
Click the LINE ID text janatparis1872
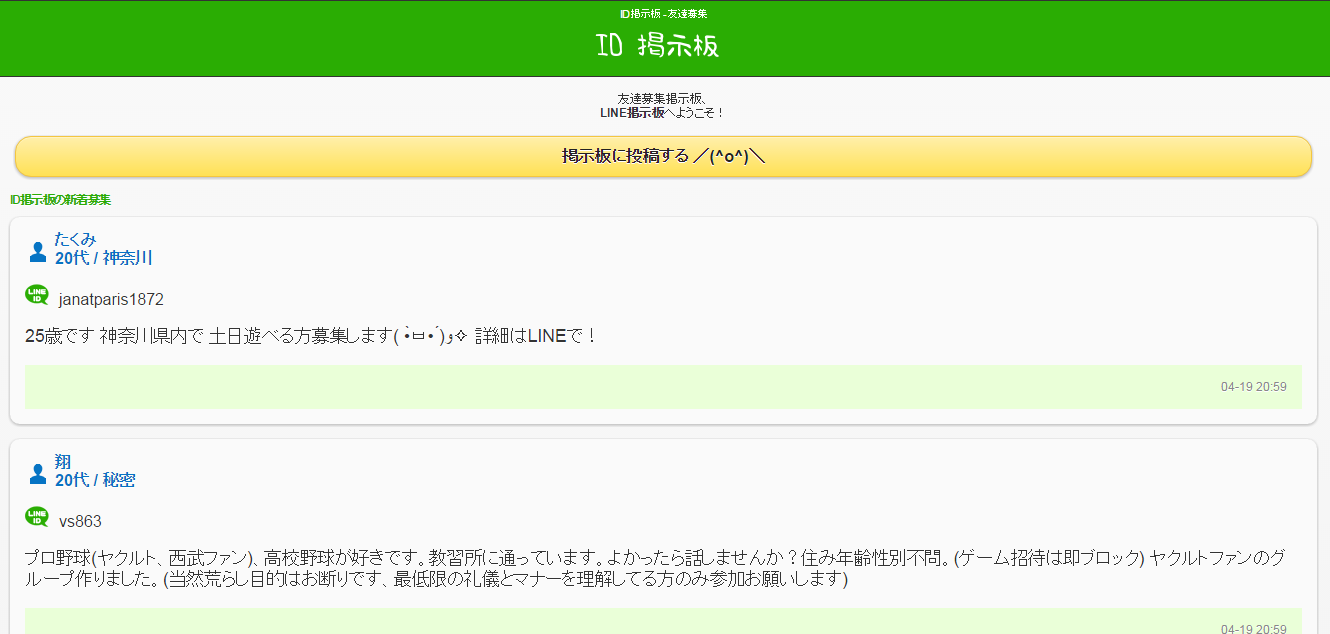click(x=111, y=299)
